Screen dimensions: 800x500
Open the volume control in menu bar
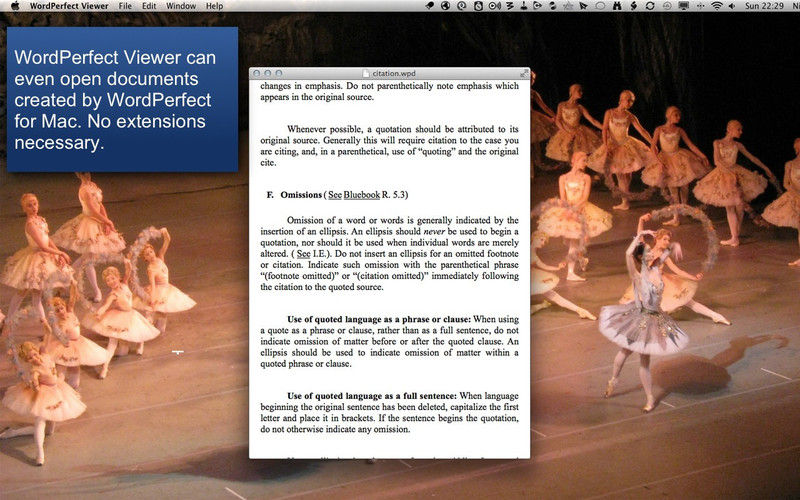coord(732,6)
